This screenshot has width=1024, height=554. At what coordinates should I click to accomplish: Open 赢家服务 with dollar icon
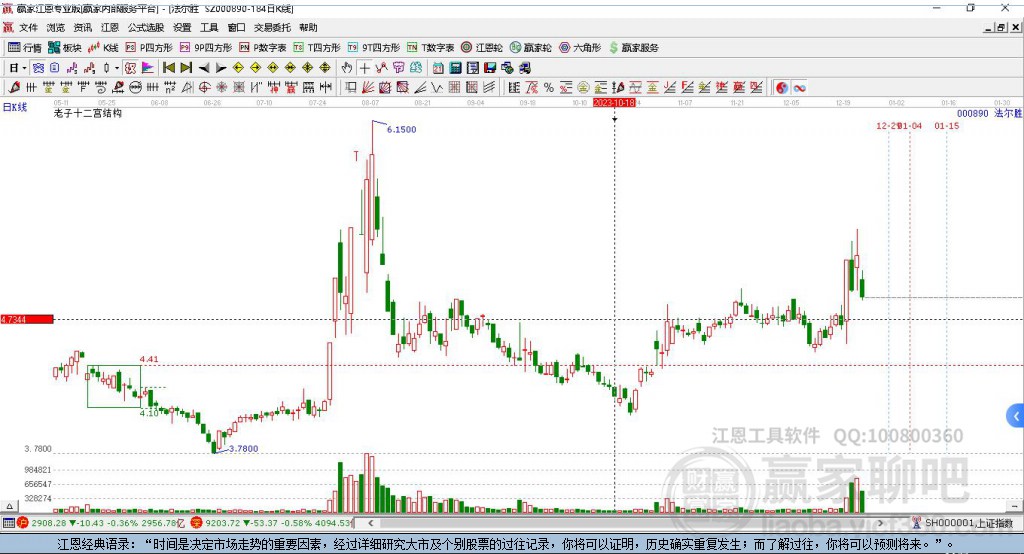point(634,48)
